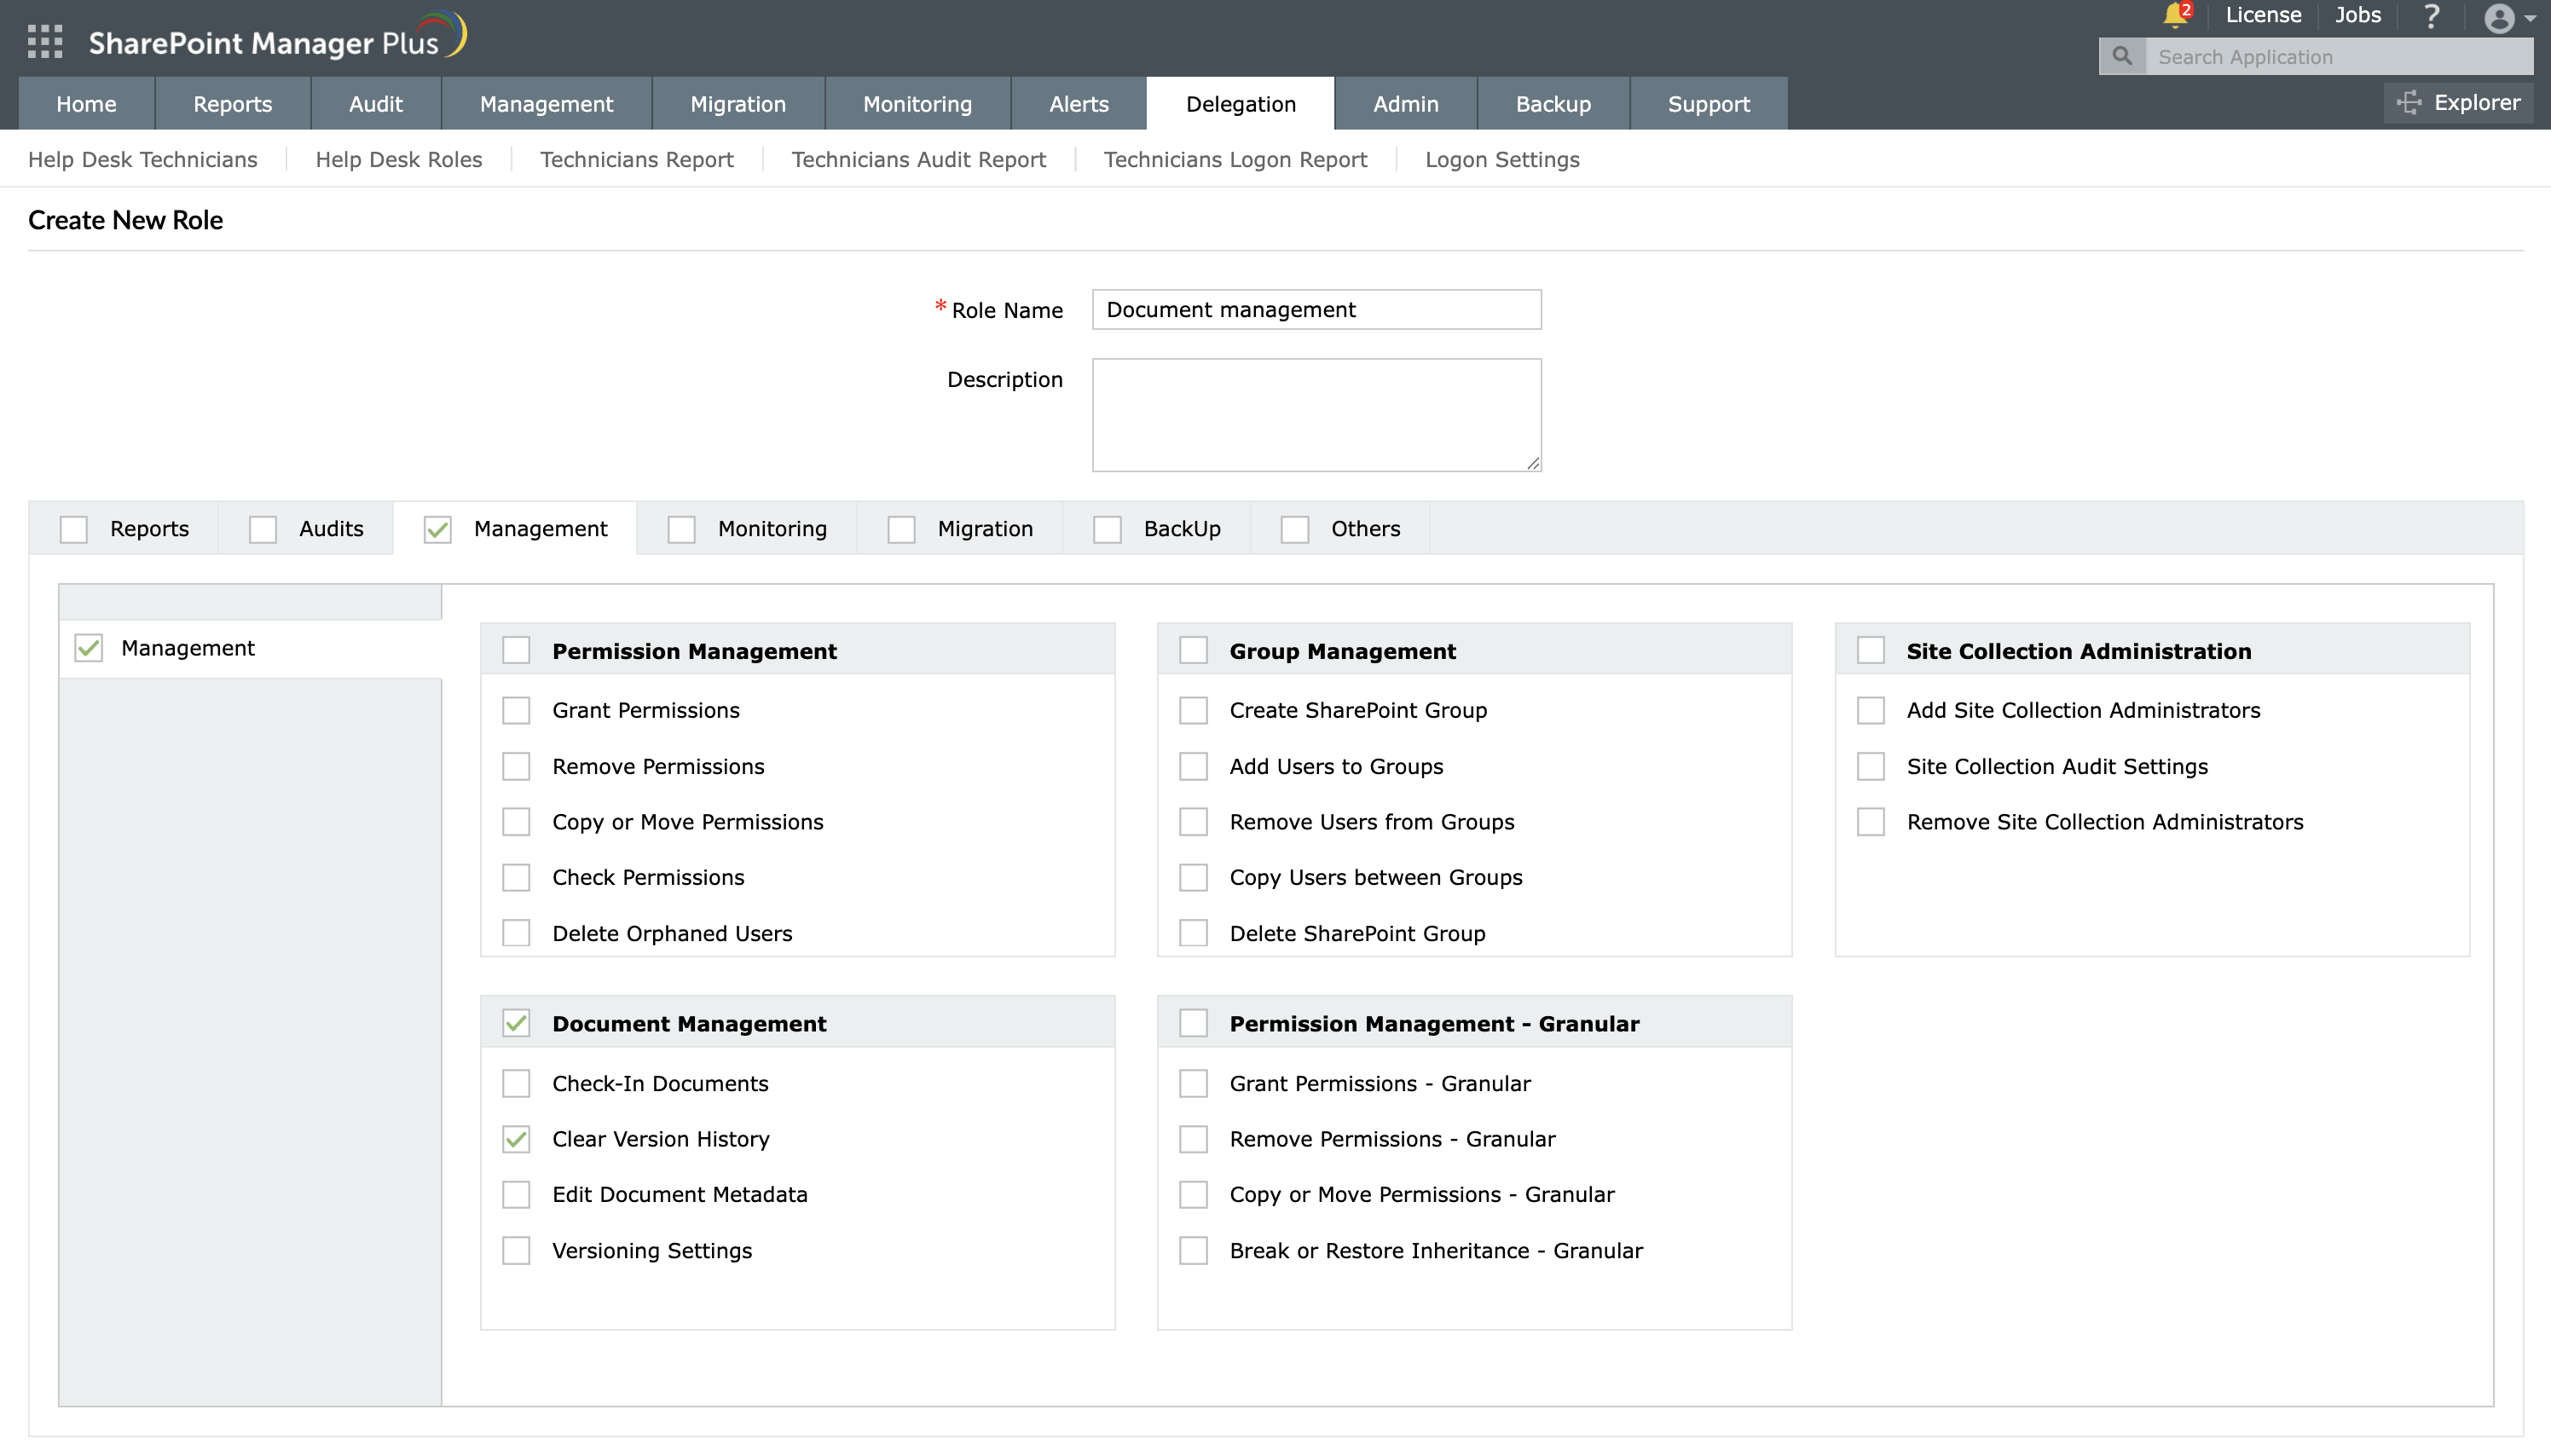2551x1456 pixels.
Task: Open the help question mark icon
Action: pos(2432,16)
